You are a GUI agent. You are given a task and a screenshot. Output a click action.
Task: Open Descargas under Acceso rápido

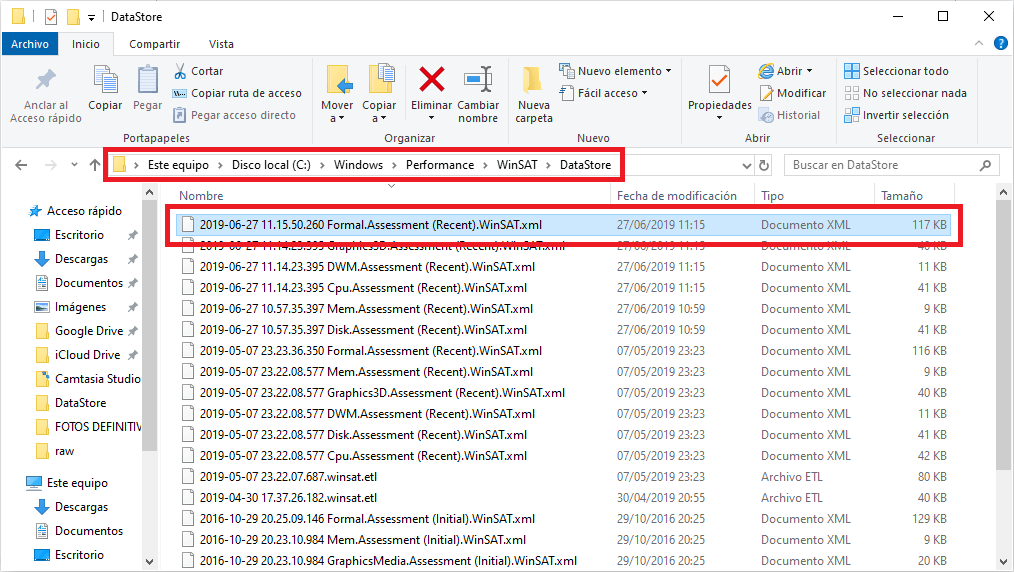click(x=81, y=259)
